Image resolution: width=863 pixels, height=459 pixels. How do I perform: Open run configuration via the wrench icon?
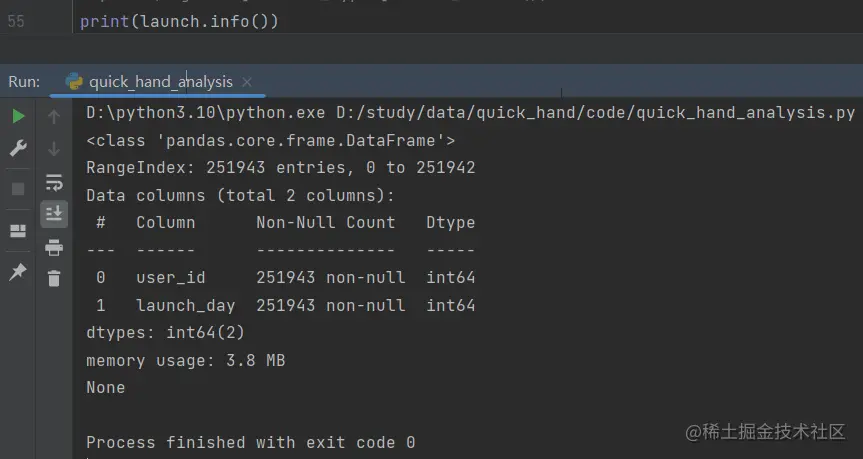click(18, 148)
